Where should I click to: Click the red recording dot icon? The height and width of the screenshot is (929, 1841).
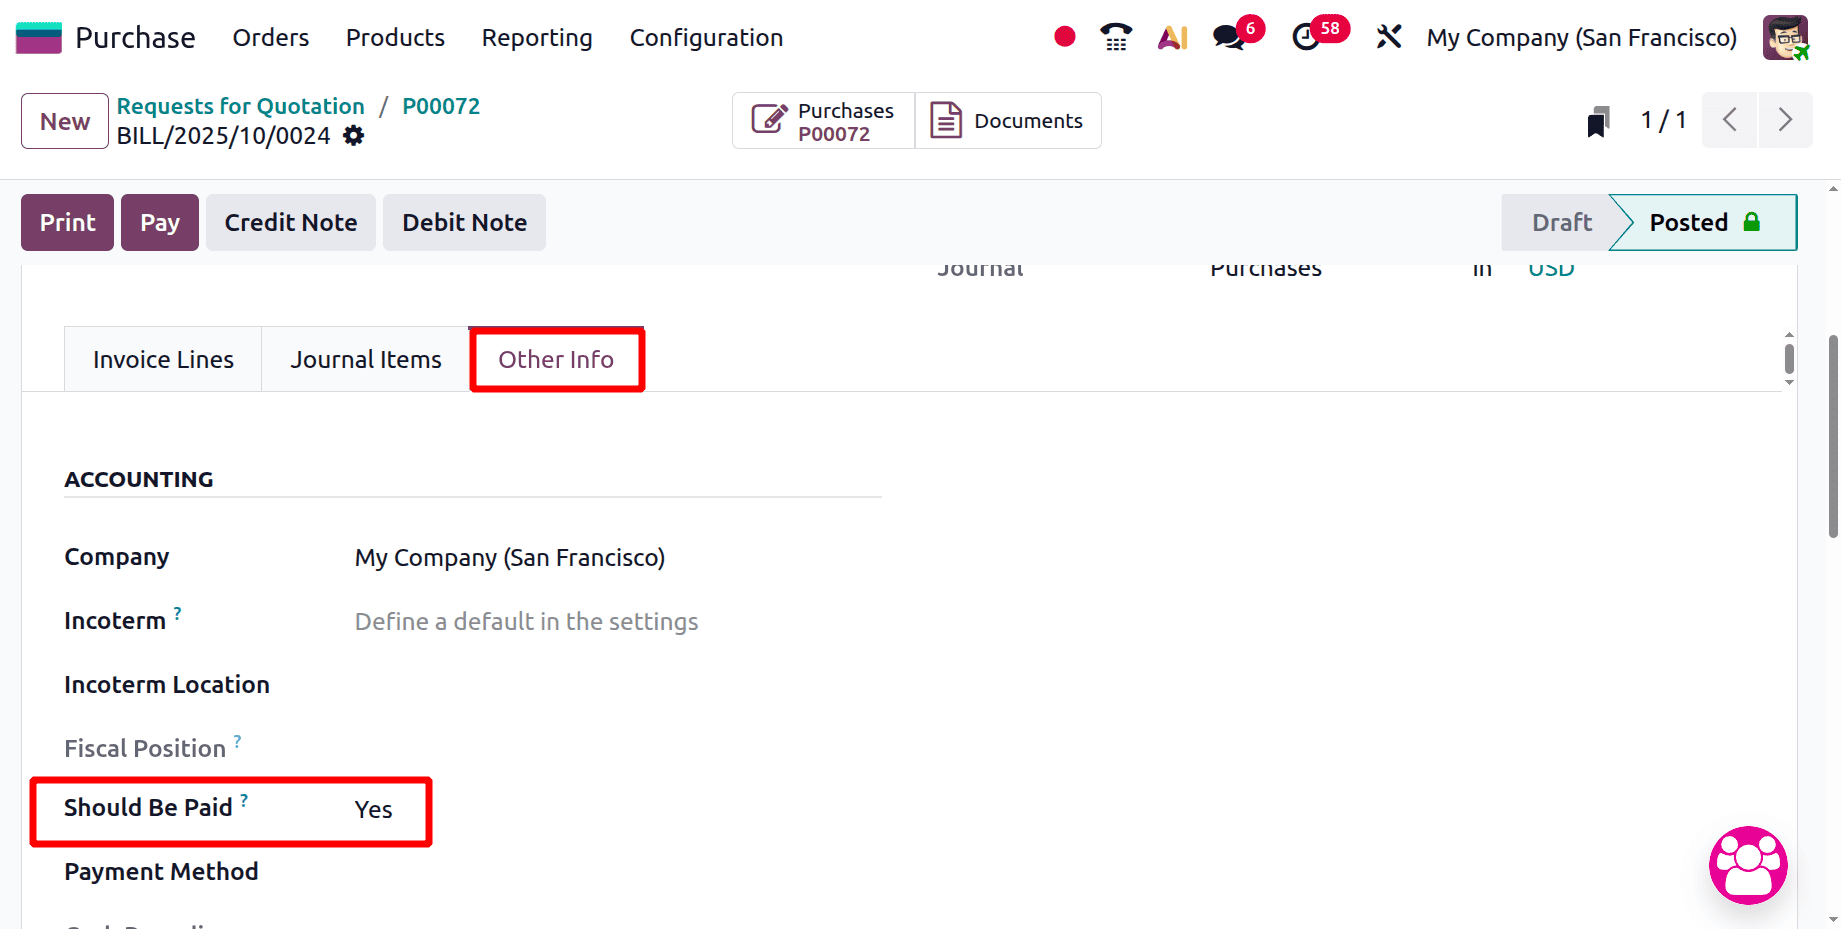point(1063,36)
